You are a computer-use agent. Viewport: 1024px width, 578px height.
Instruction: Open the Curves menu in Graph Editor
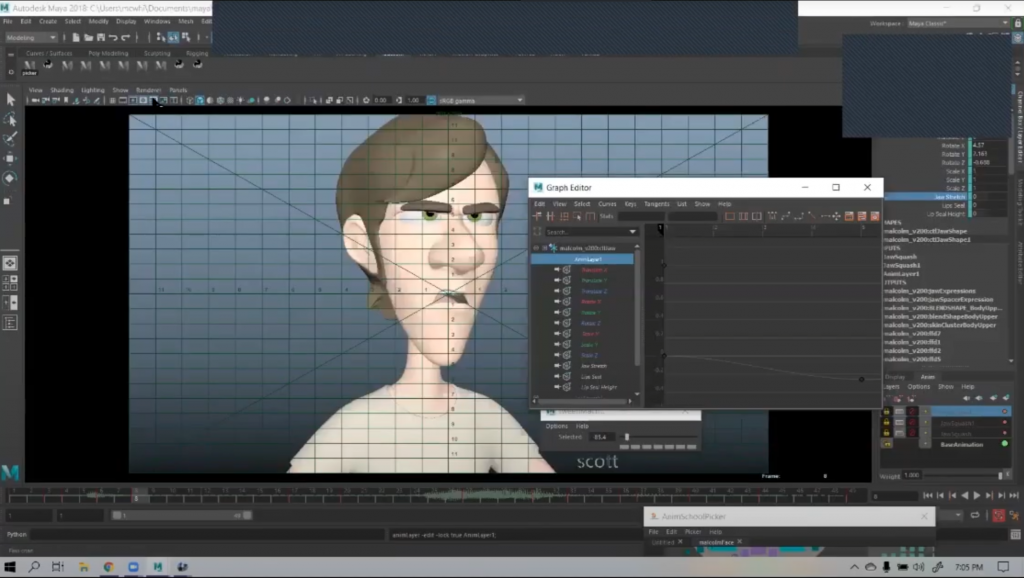(x=607, y=204)
